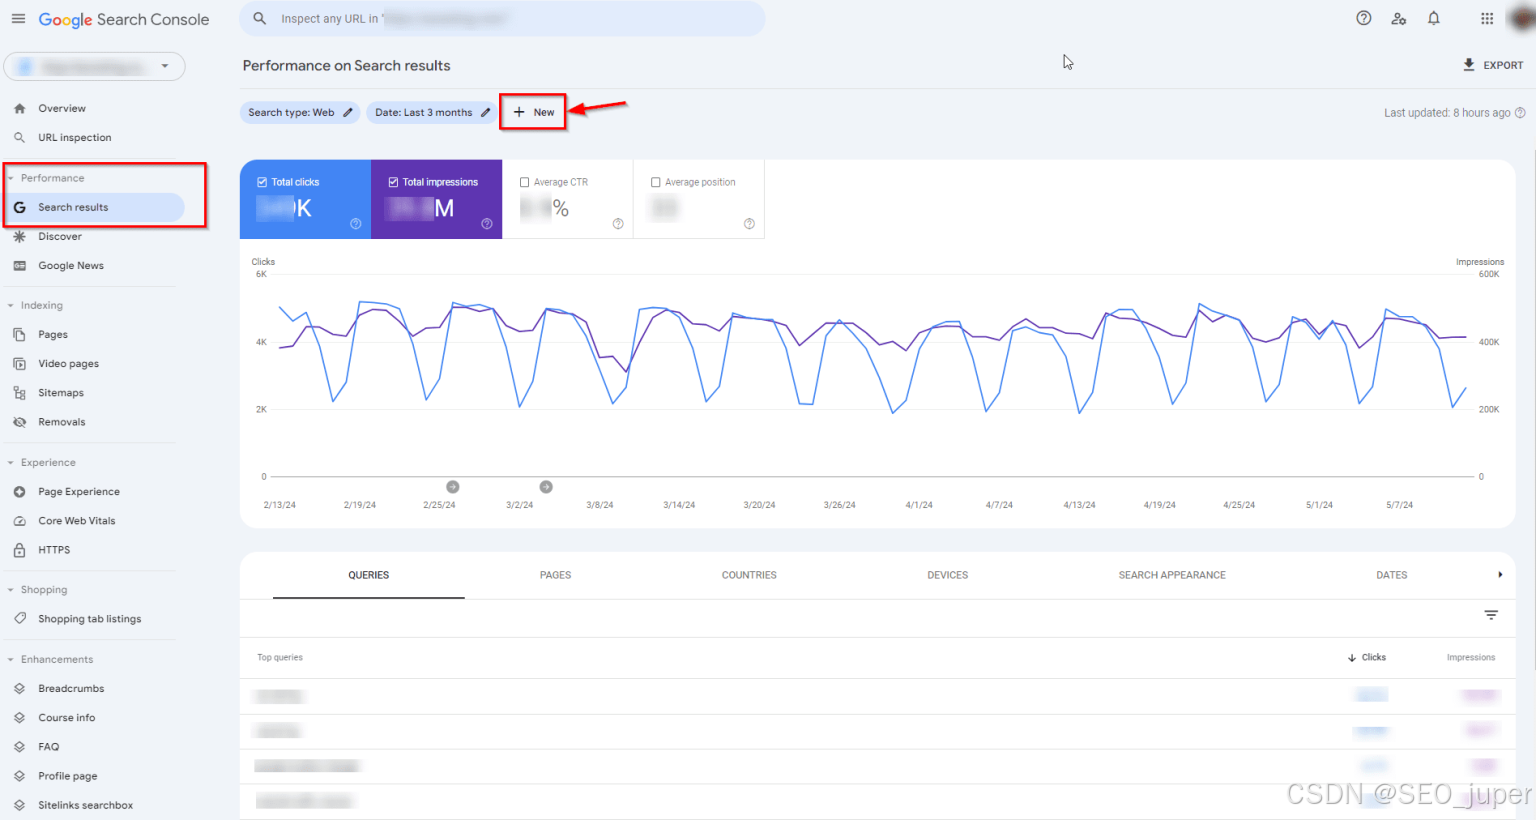The width and height of the screenshot is (1536, 820).
Task: Toggle the Total impressions metric checkbox
Action: [x=393, y=182]
